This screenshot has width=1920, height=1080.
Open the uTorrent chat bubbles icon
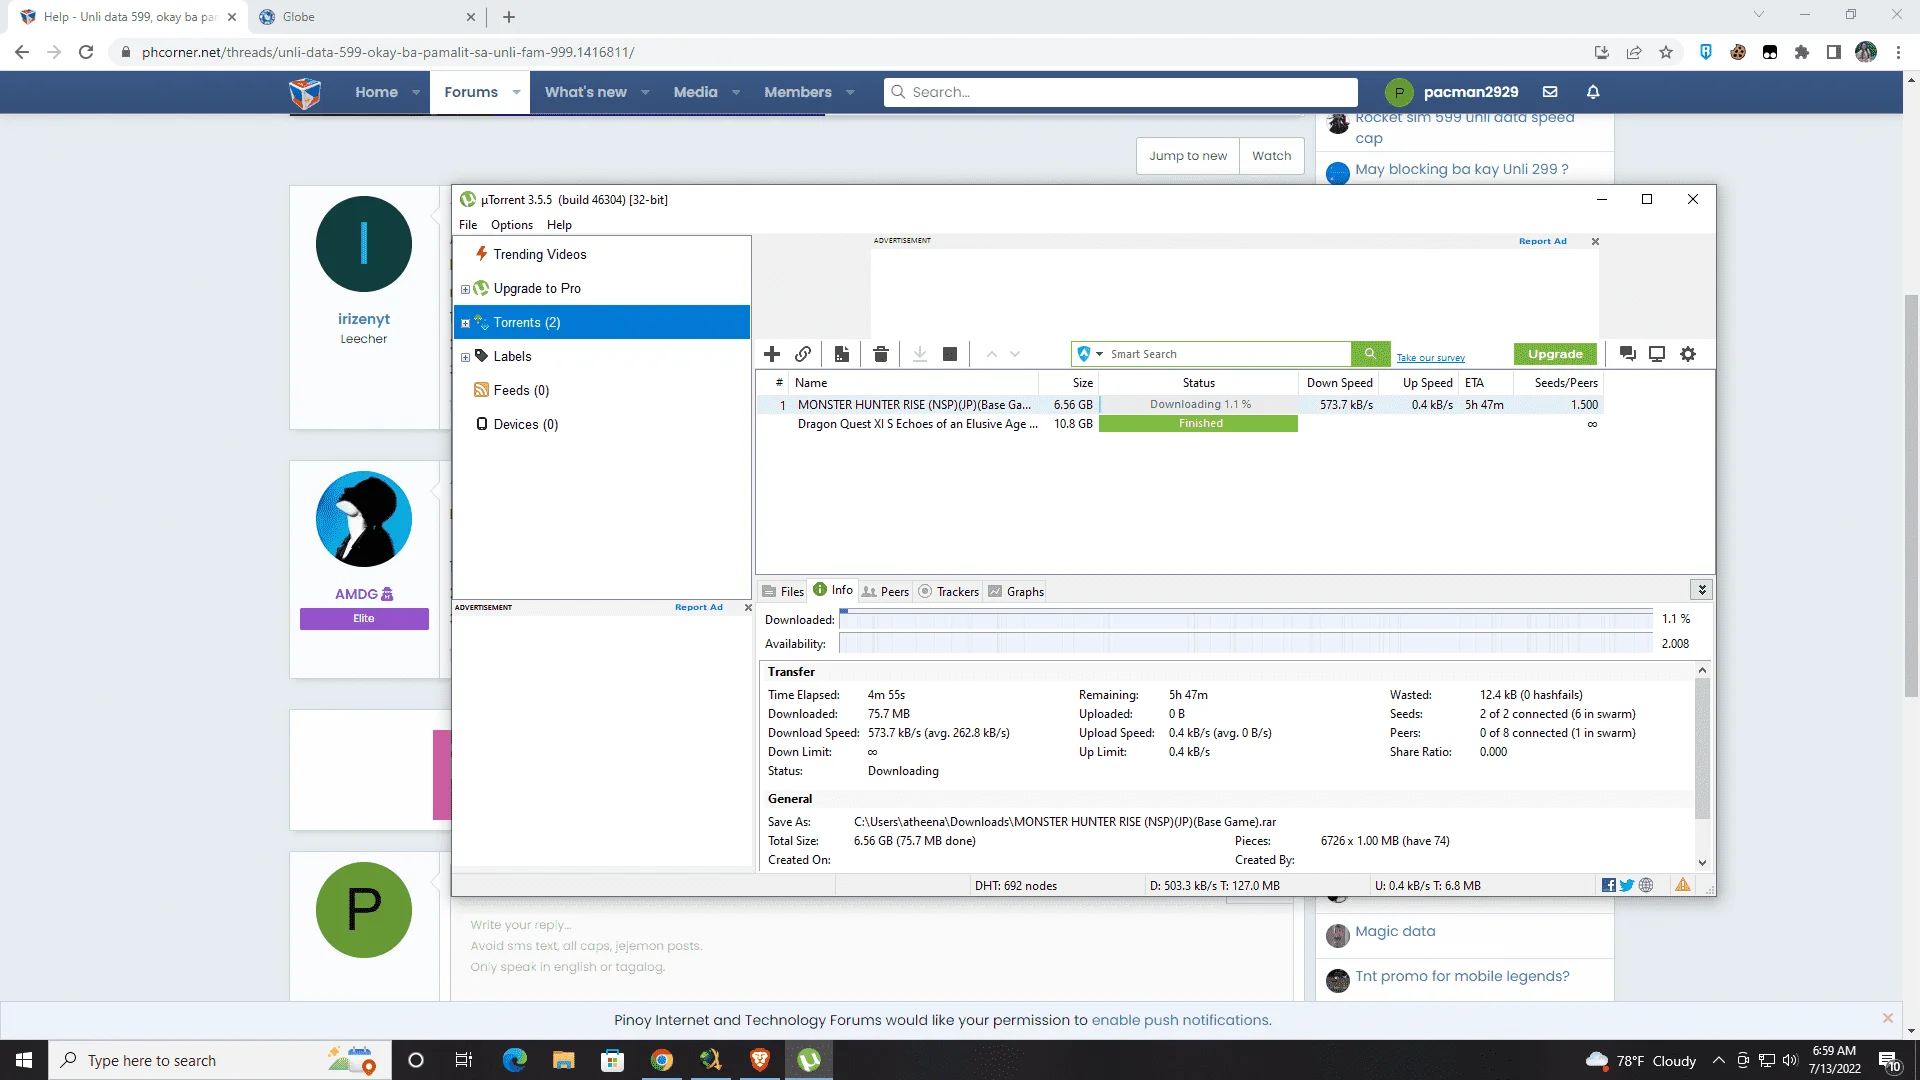tap(1628, 354)
